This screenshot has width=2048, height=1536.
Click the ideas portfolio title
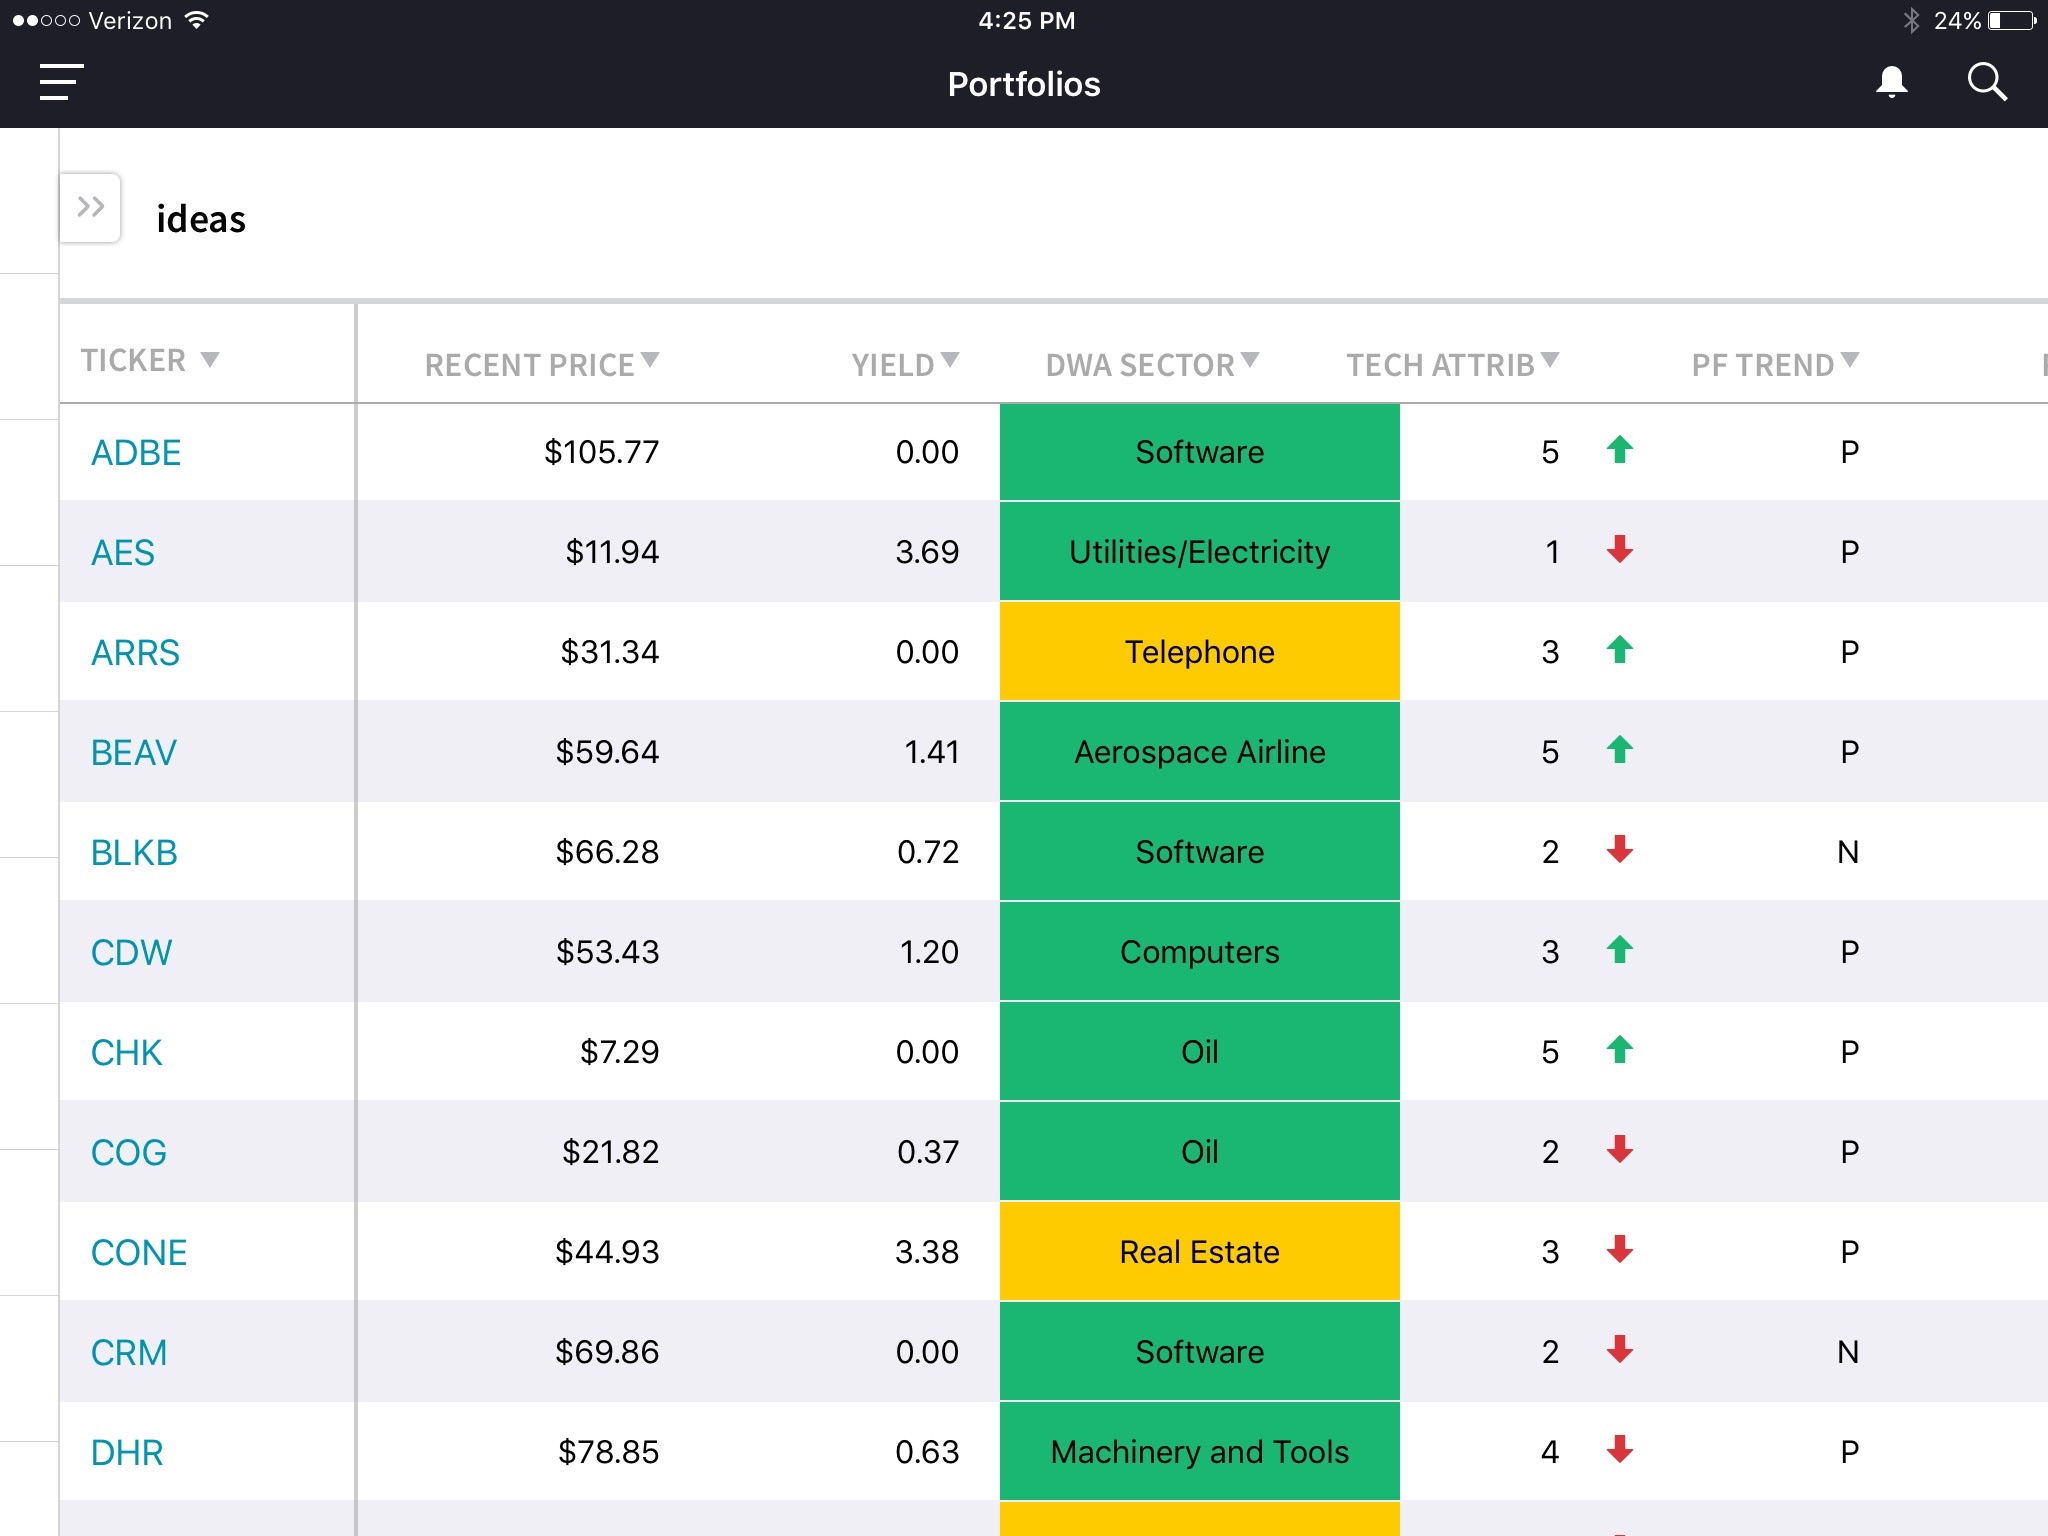click(201, 218)
